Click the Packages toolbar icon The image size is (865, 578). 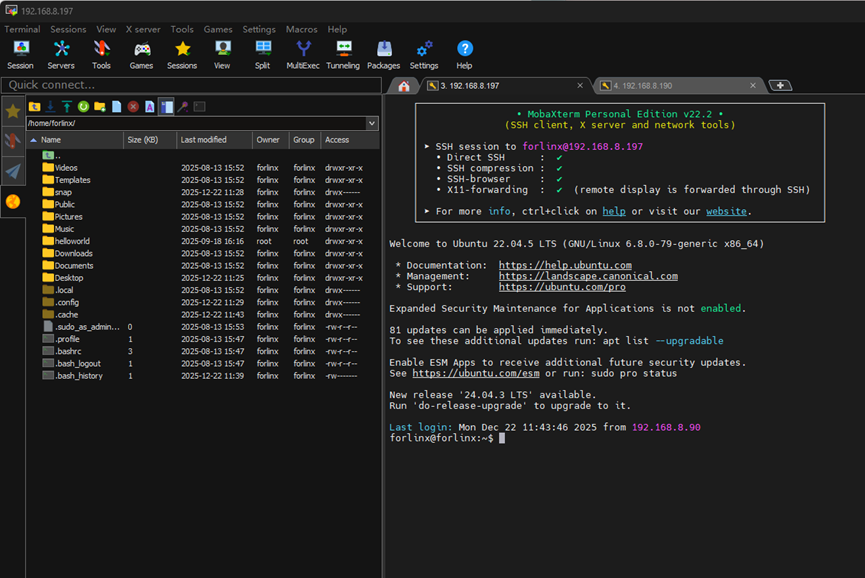click(x=383, y=54)
